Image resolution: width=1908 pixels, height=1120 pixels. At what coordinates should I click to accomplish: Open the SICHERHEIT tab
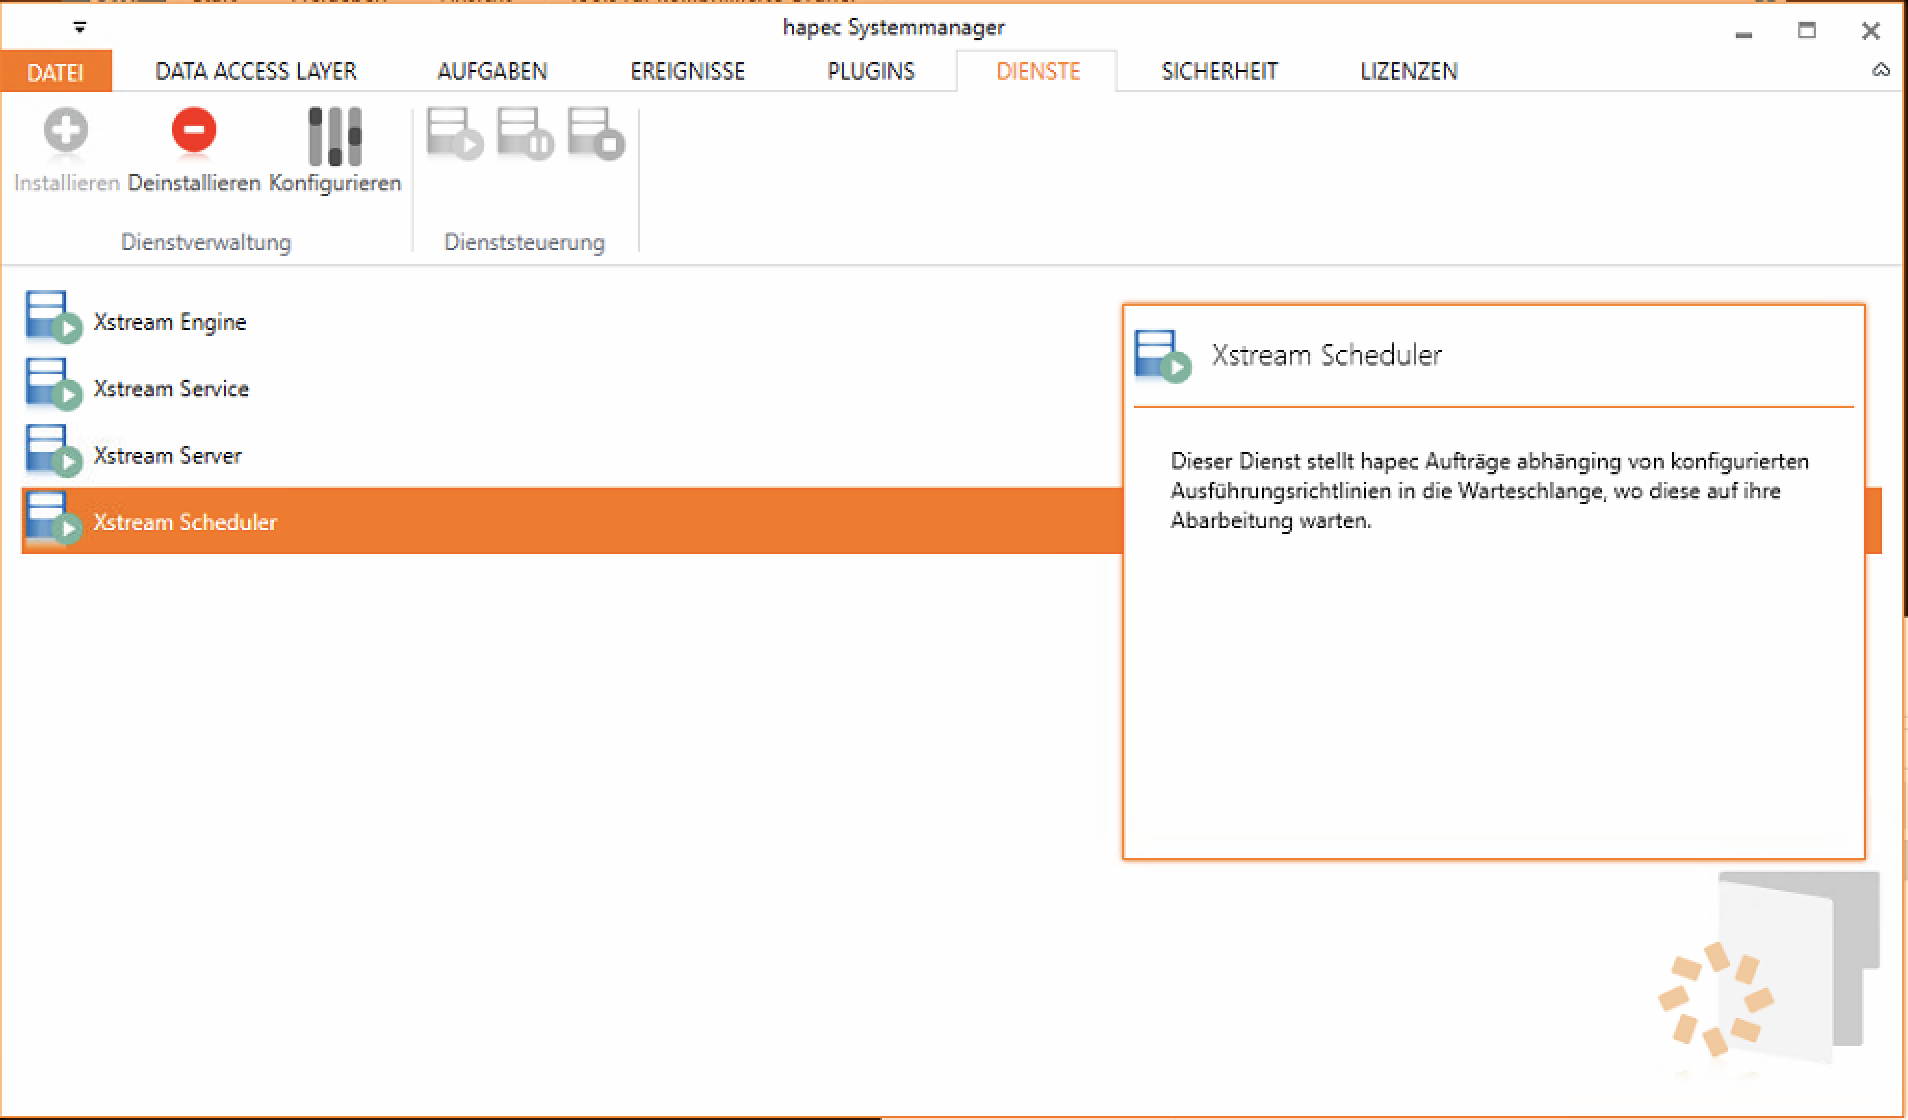[x=1219, y=72]
